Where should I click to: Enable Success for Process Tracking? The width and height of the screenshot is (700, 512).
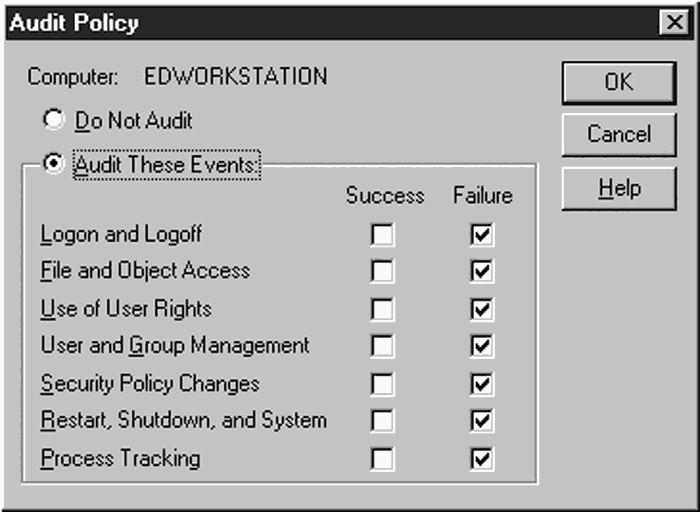tap(383, 459)
